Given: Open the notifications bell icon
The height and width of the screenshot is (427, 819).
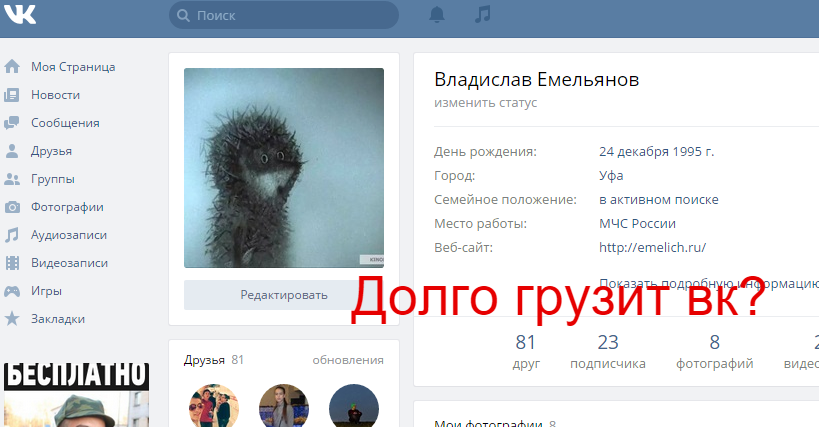Looking at the screenshot, I should [437, 15].
